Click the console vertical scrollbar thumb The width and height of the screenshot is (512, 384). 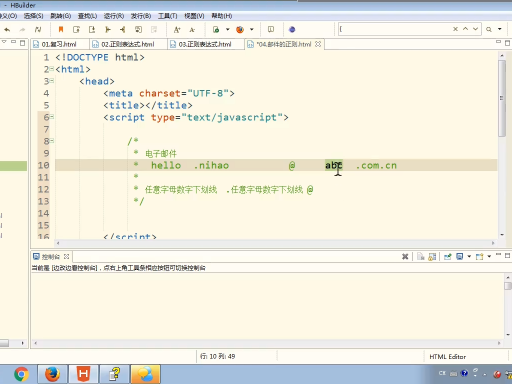pos(508,286)
